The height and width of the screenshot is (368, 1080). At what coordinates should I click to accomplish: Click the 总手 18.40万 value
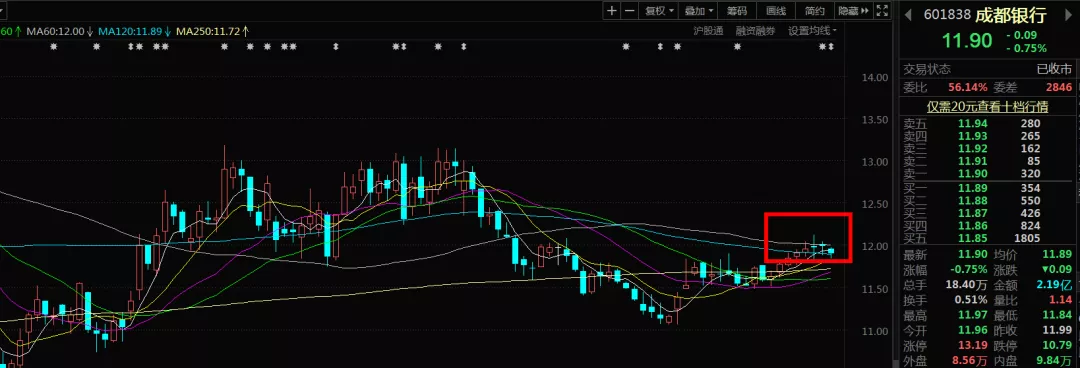tap(966, 286)
